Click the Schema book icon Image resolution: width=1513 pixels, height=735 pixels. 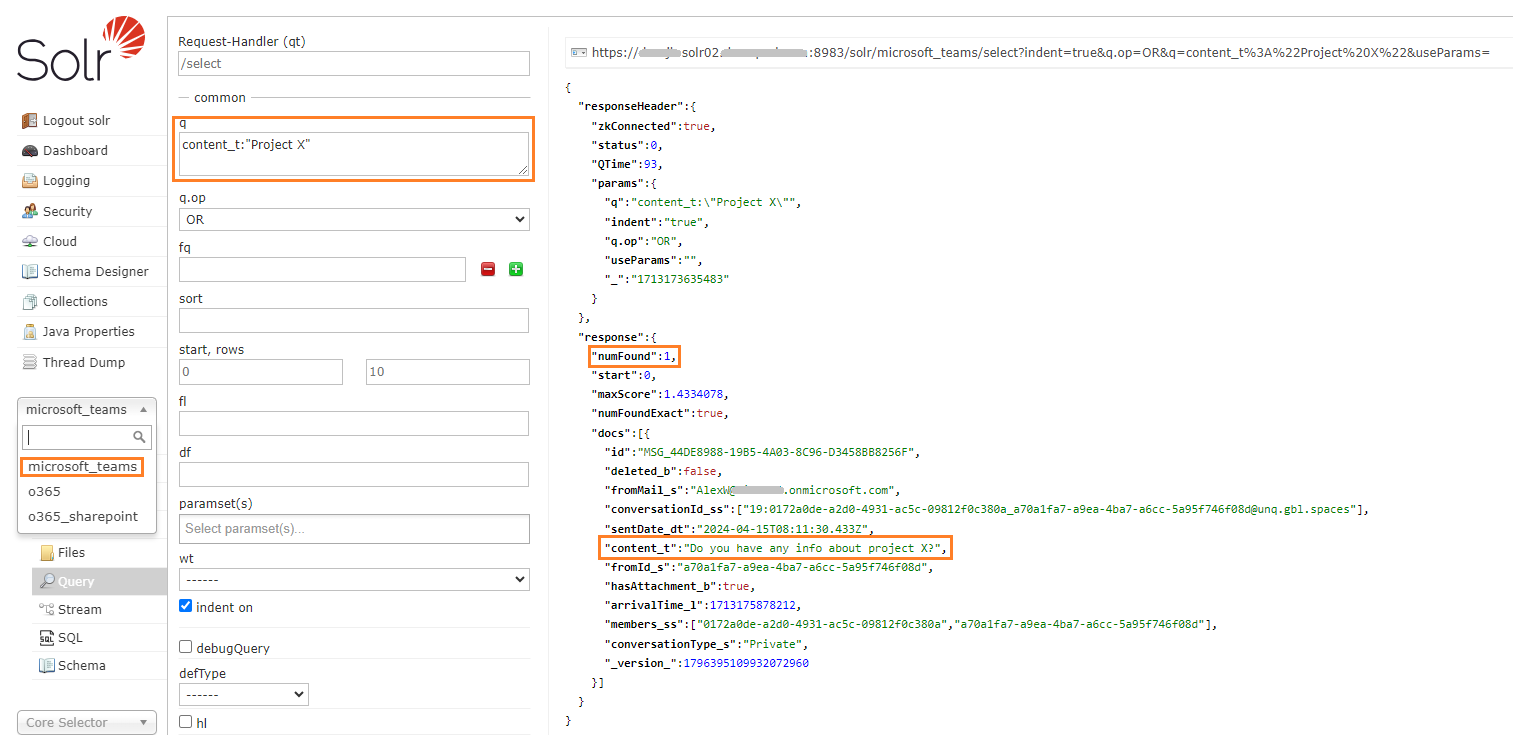(47, 666)
